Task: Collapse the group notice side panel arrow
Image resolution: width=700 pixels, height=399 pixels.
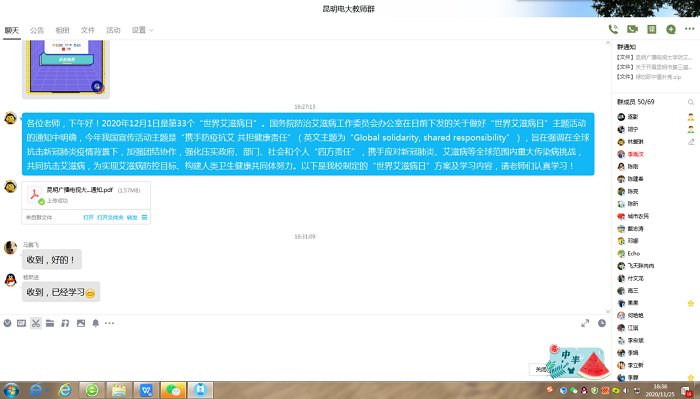Action: tap(608, 43)
